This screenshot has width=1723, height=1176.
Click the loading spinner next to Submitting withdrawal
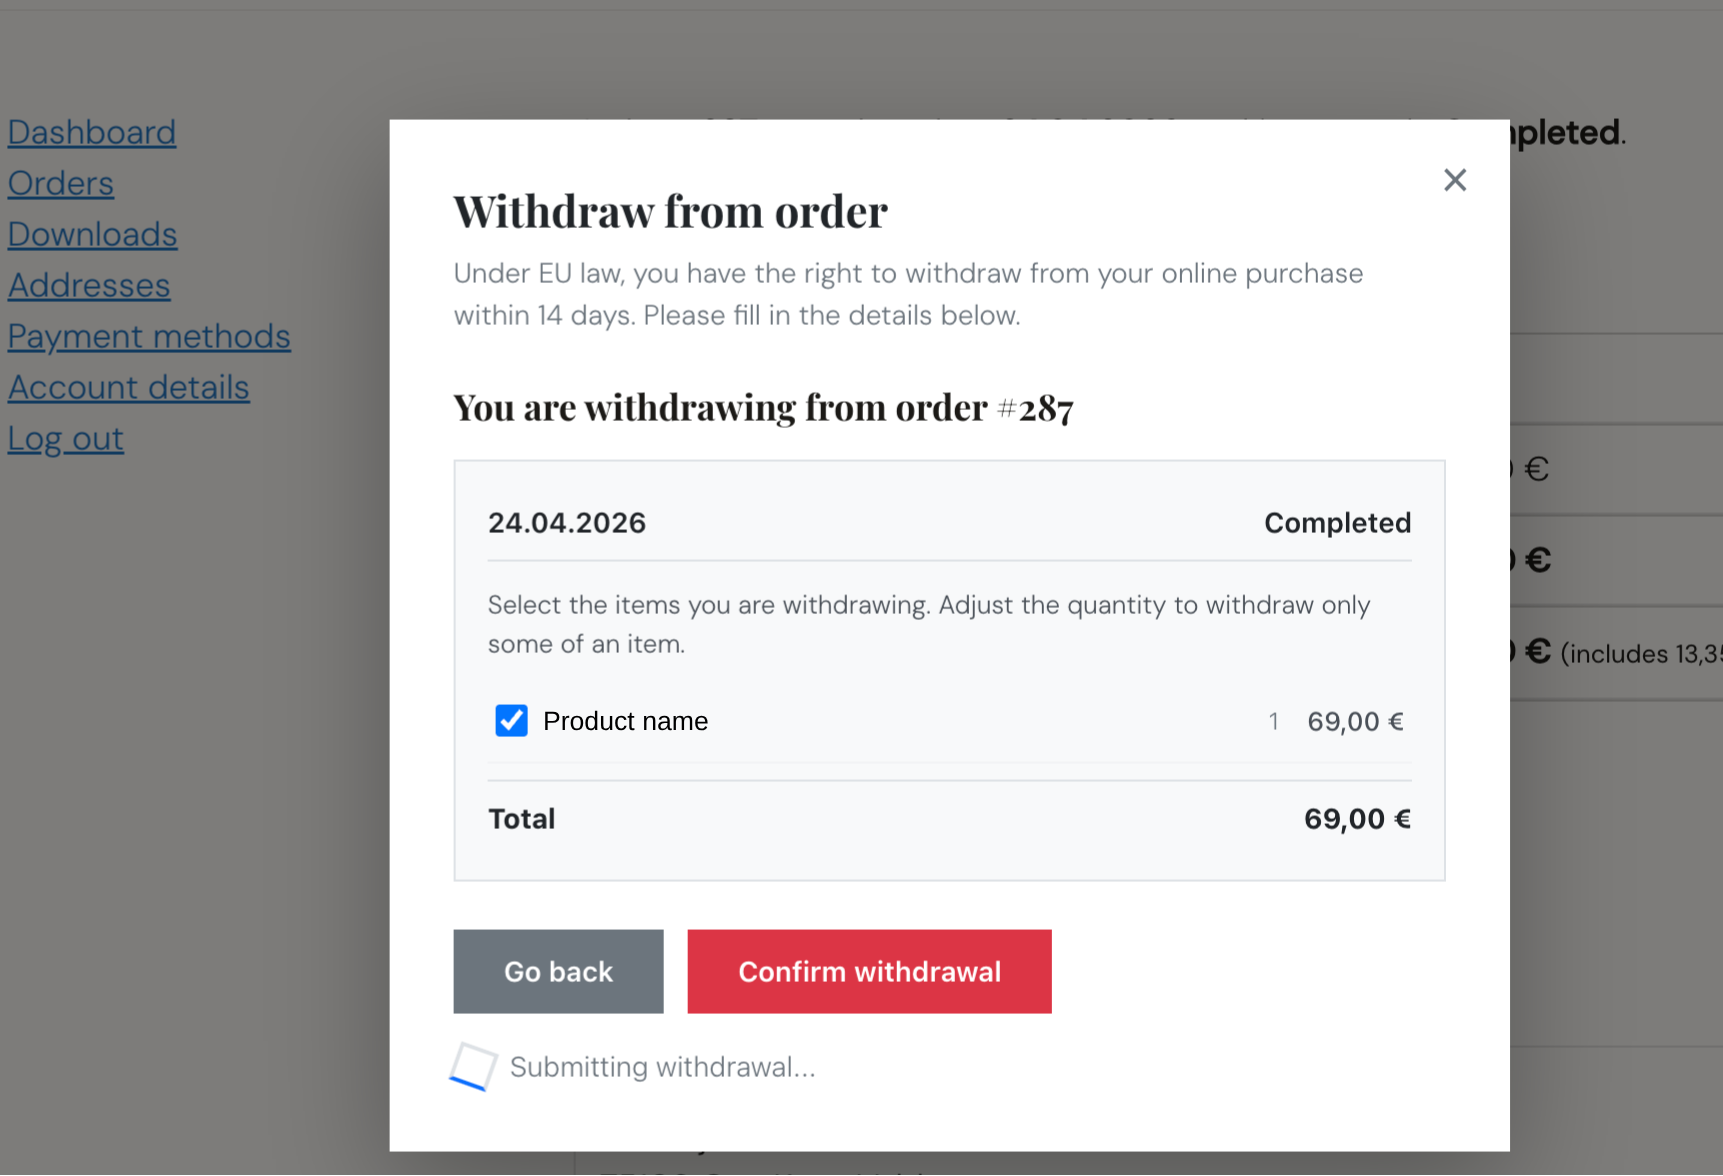point(473,1066)
